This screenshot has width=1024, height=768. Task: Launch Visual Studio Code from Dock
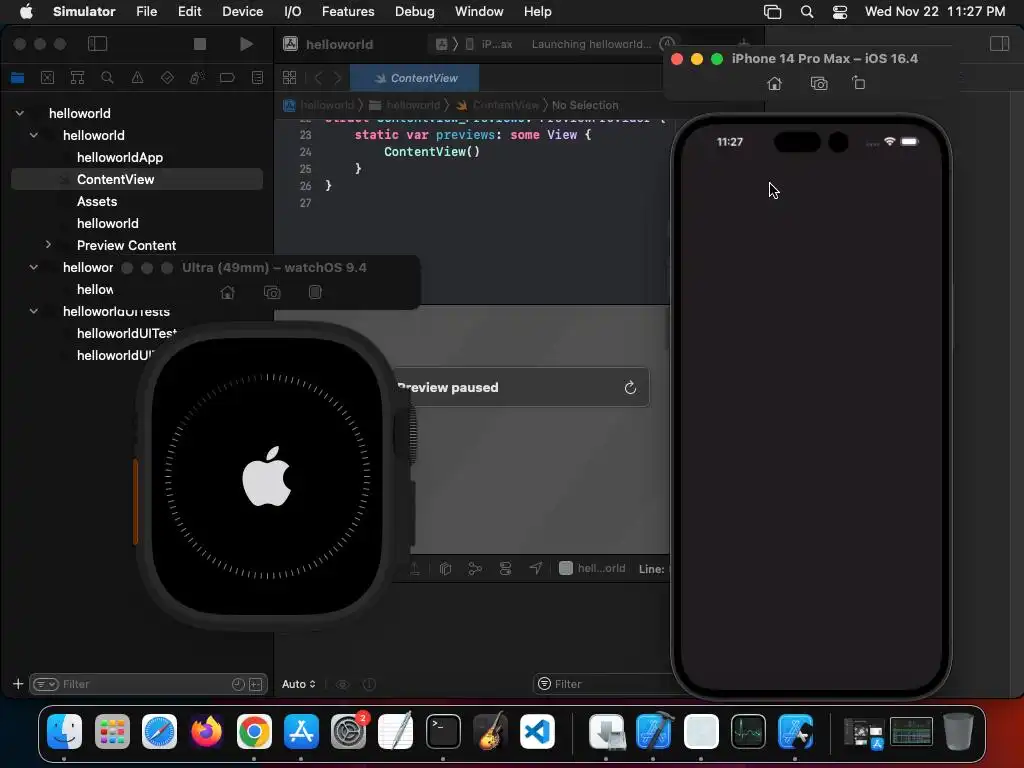point(537,731)
